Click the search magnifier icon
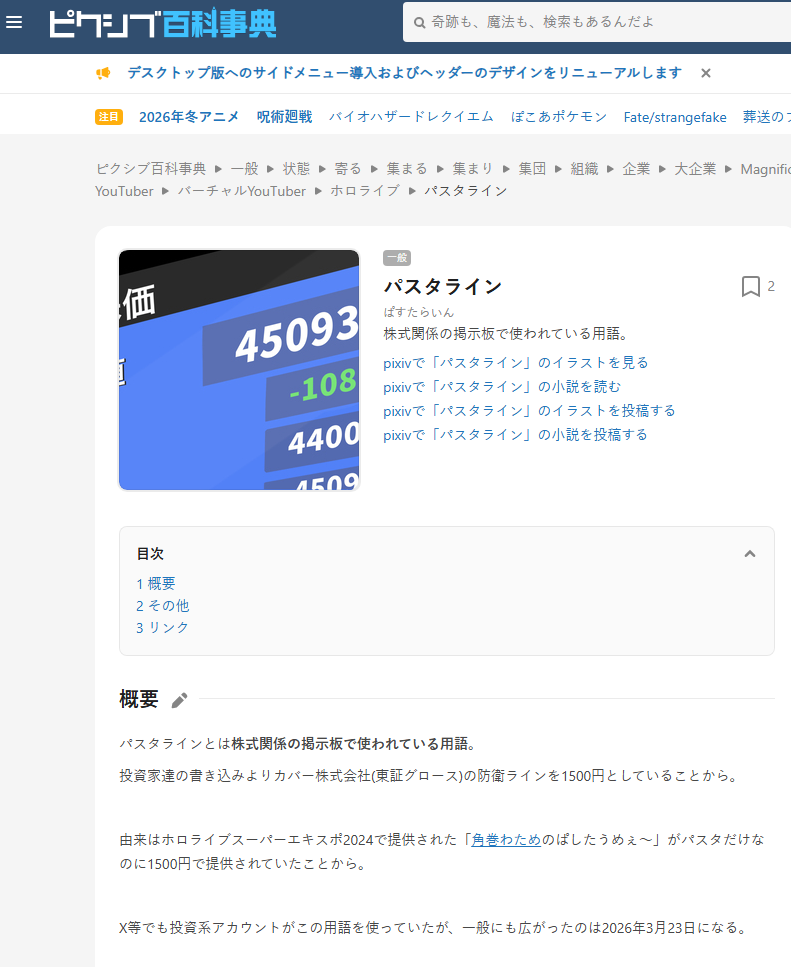The image size is (791, 967). point(419,22)
